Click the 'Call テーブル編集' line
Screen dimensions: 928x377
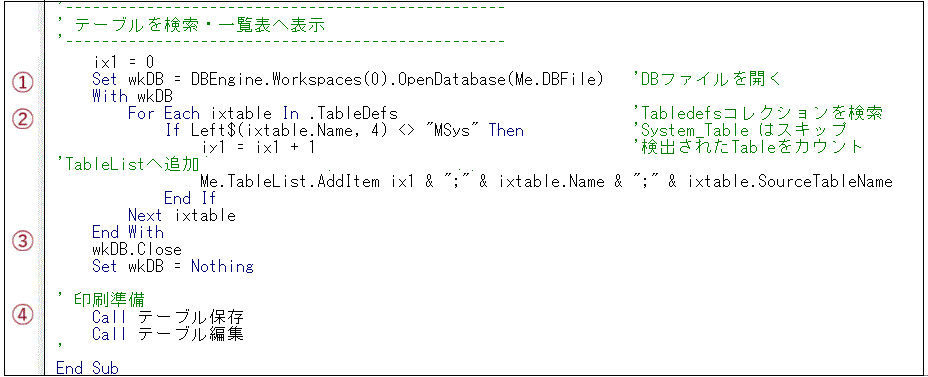coord(168,334)
